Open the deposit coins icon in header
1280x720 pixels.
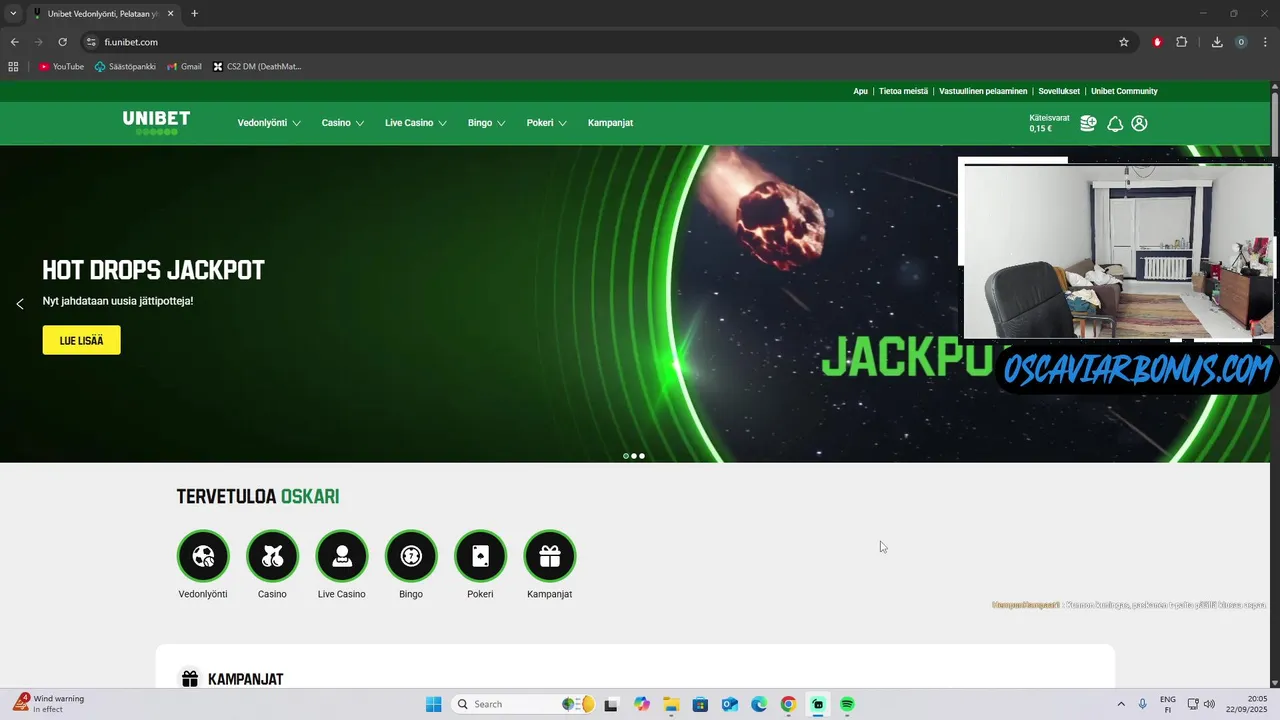[x=1088, y=123]
